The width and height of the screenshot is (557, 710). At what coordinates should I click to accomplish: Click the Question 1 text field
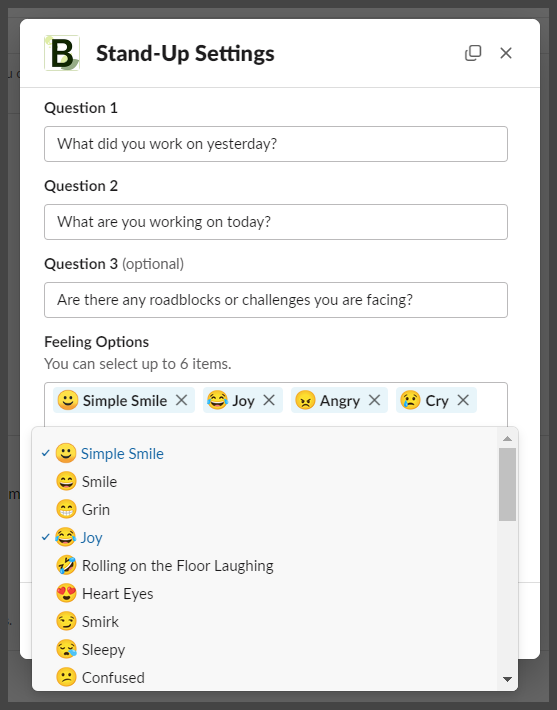(x=276, y=144)
